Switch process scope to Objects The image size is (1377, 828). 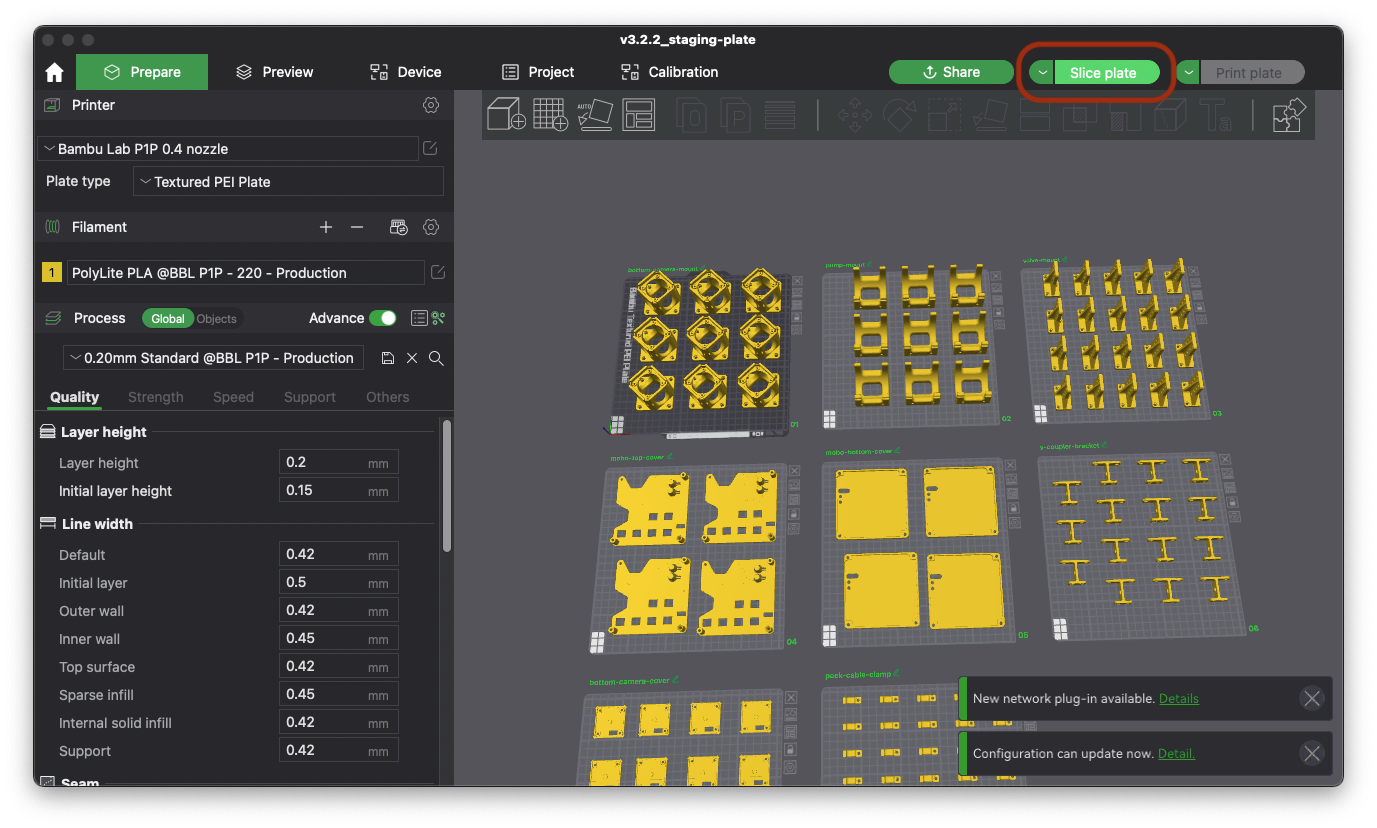216,319
